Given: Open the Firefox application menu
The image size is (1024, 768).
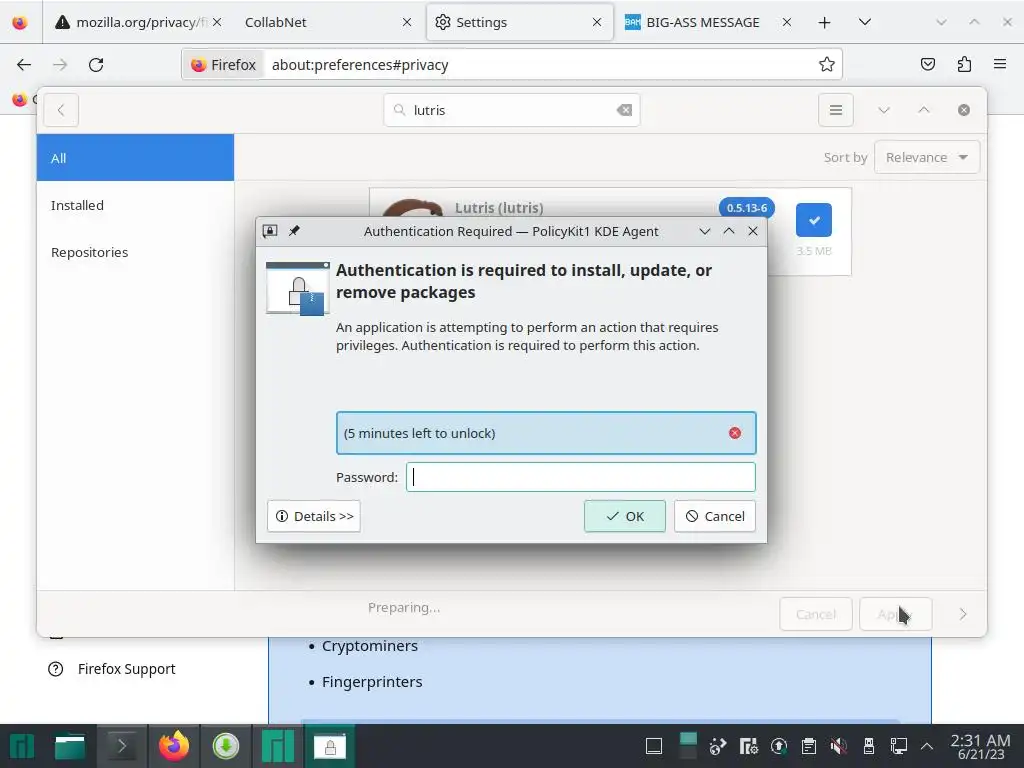Looking at the screenshot, I should 1000,65.
